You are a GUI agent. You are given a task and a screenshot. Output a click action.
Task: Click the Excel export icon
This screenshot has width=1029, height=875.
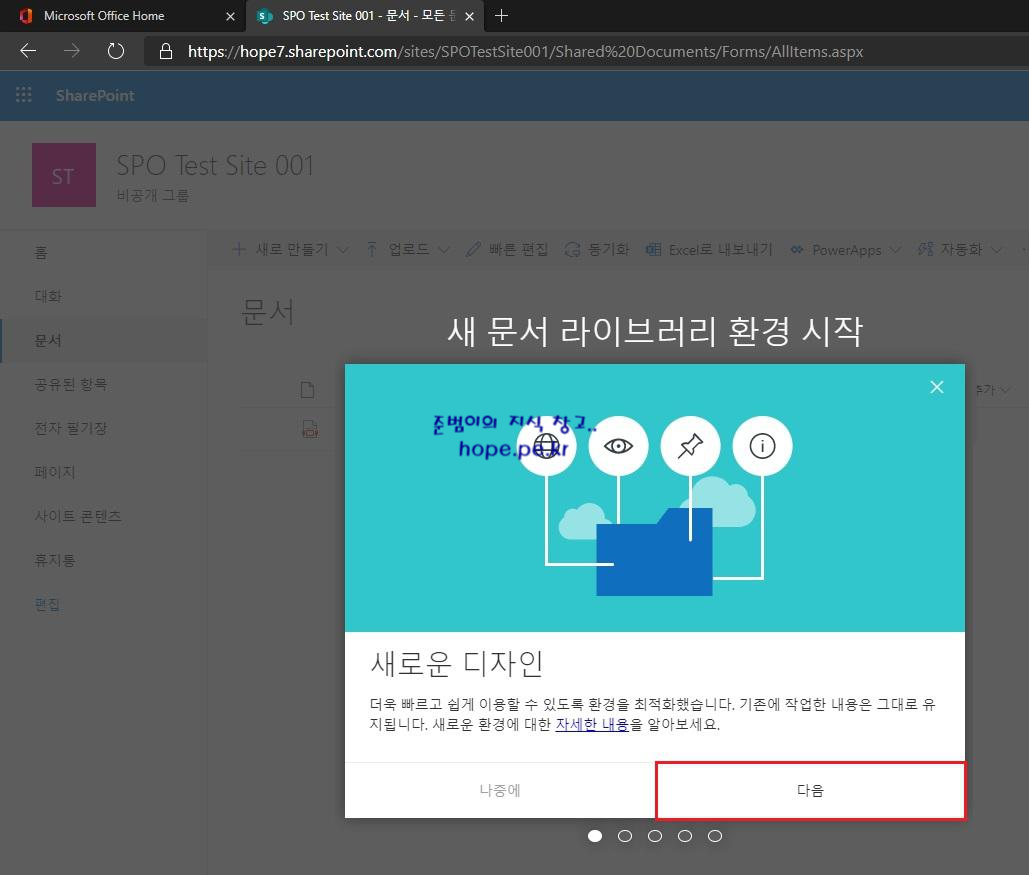click(x=653, y=249)
